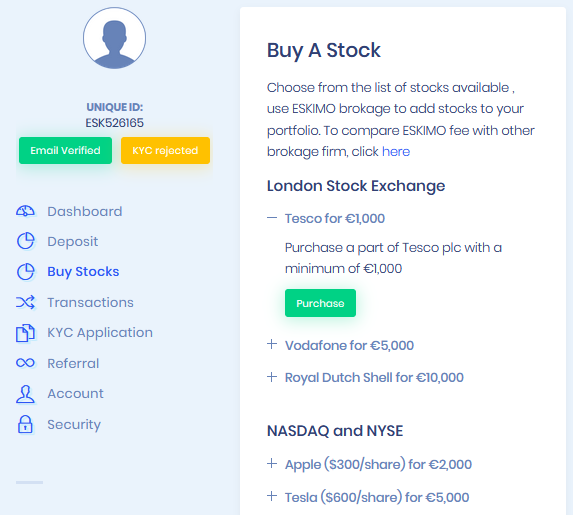
Task: Go to Referral in the sidebar
Action: 73,363
